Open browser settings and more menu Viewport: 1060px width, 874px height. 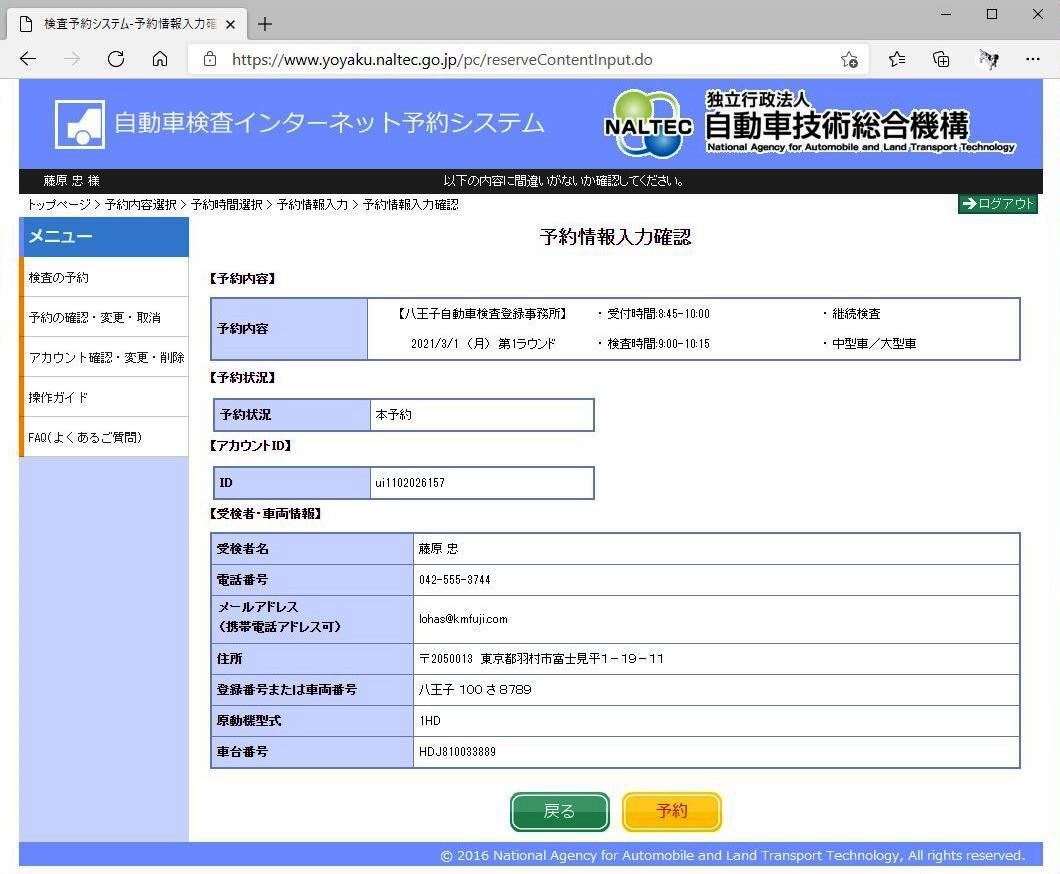pos(1032,59)
